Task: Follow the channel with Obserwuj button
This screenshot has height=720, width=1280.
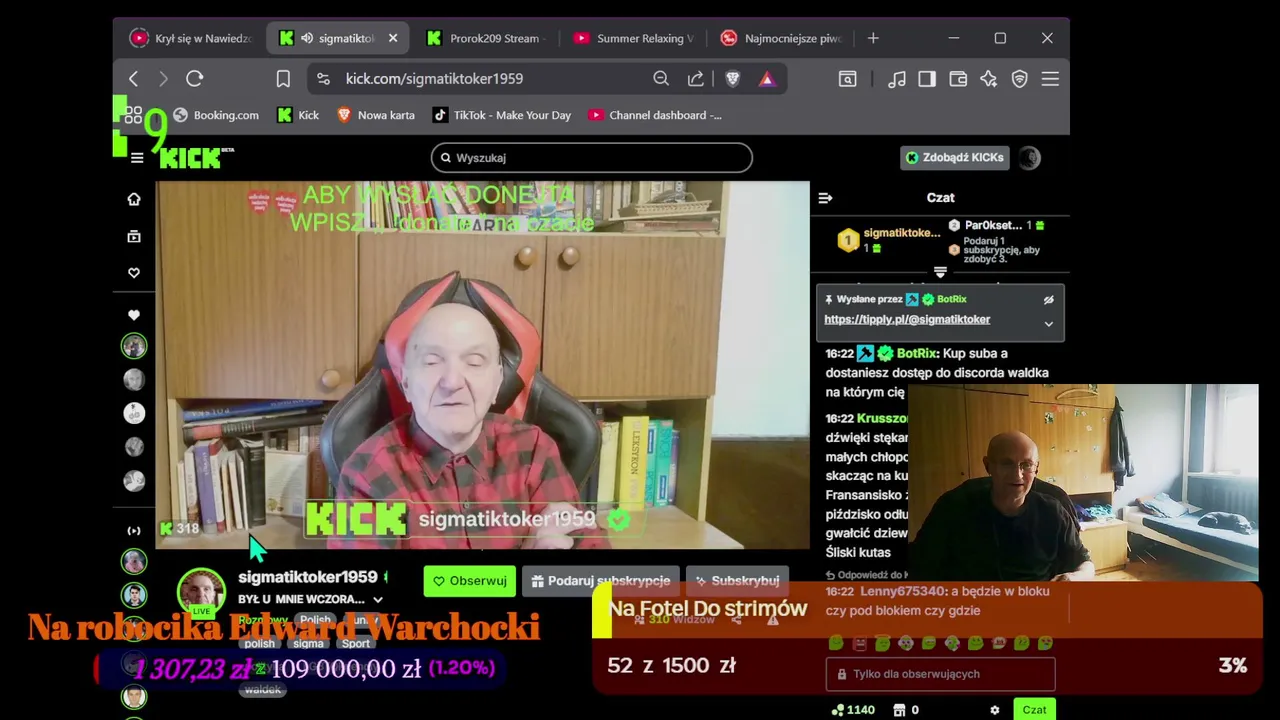Action: [x=469, y=581]
